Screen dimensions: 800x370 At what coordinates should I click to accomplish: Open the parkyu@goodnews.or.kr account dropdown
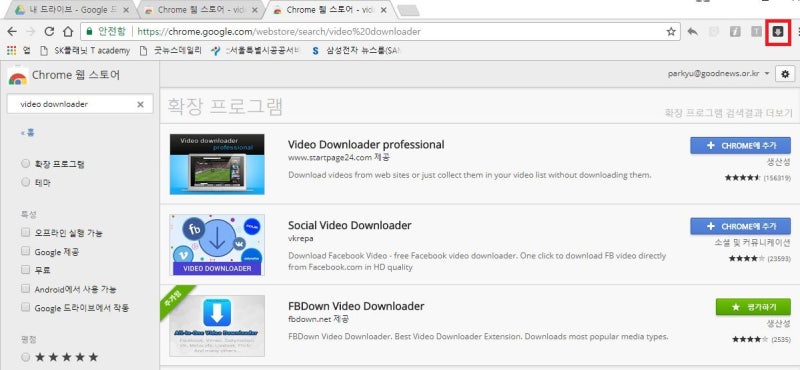coord(718,74)
